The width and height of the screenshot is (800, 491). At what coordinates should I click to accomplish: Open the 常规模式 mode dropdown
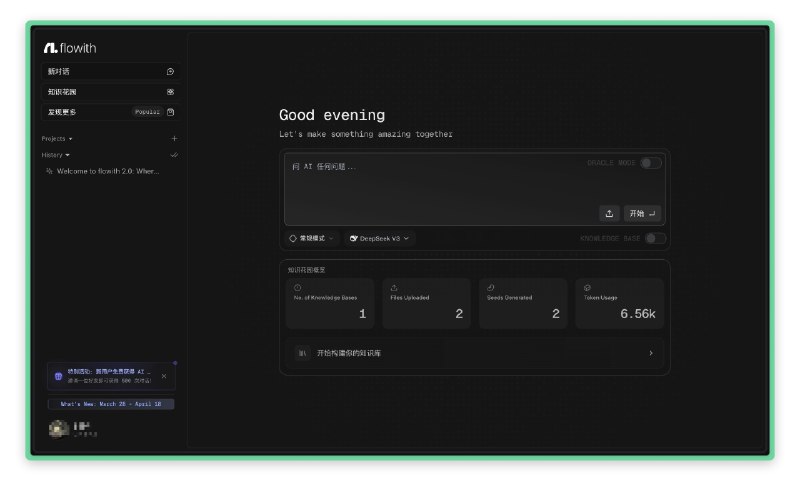coord(311,238)
